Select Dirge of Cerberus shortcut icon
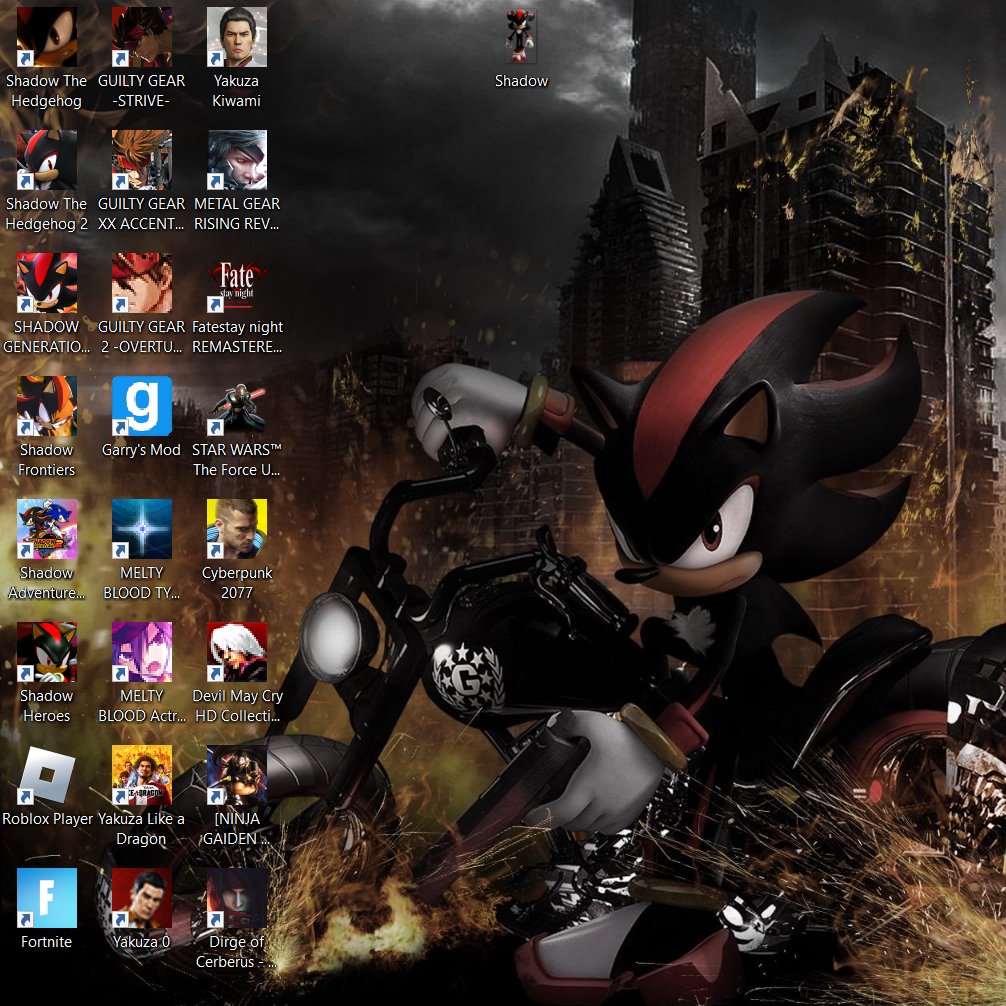The width and height of the screenshot is (1006, 1006). (x=236, y=898)
